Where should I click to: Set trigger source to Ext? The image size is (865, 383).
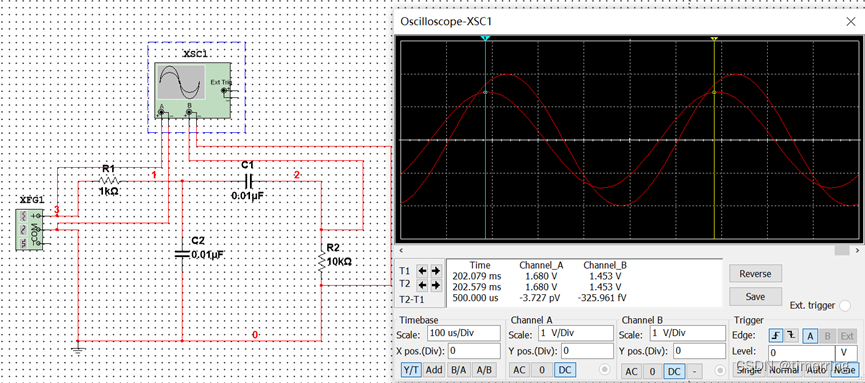pyautogui.click(x=847, y=336)
